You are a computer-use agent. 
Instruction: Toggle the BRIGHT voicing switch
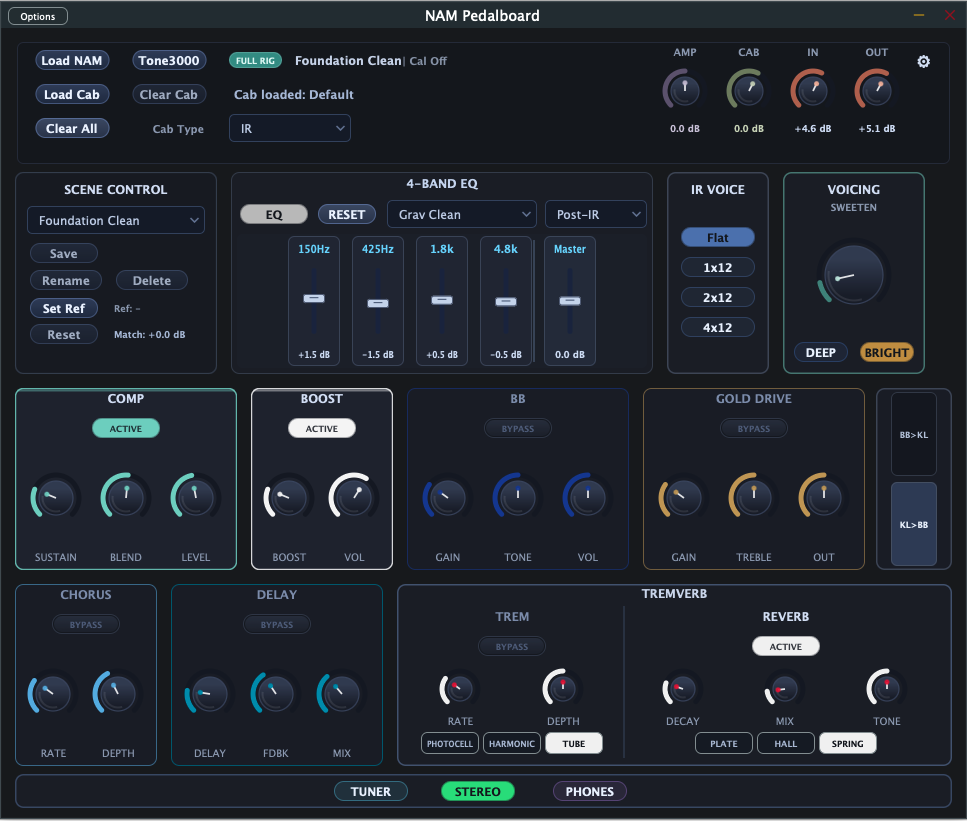click(x=887, y=352)
